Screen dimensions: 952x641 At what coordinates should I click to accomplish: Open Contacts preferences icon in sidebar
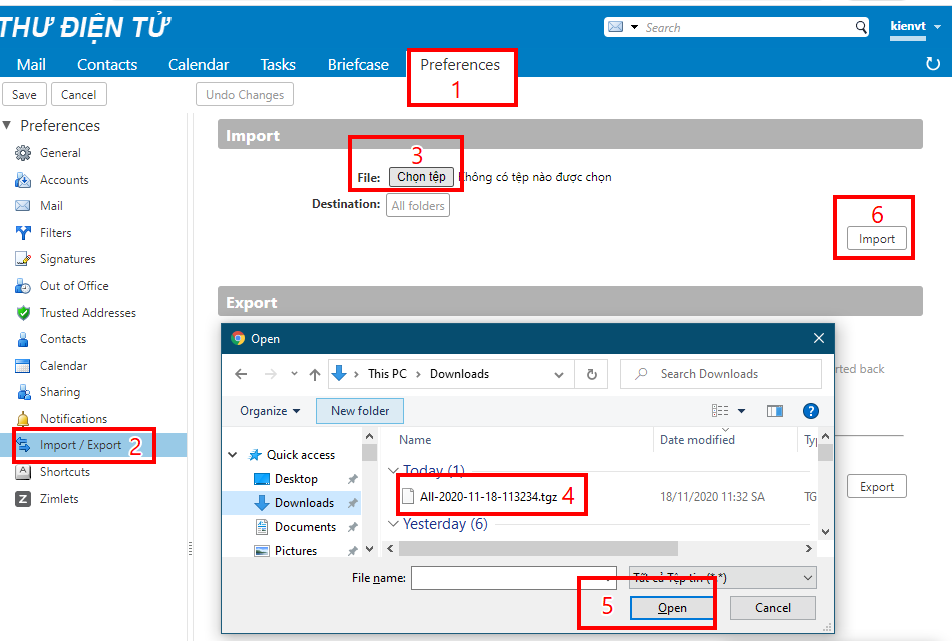(23, 339)
